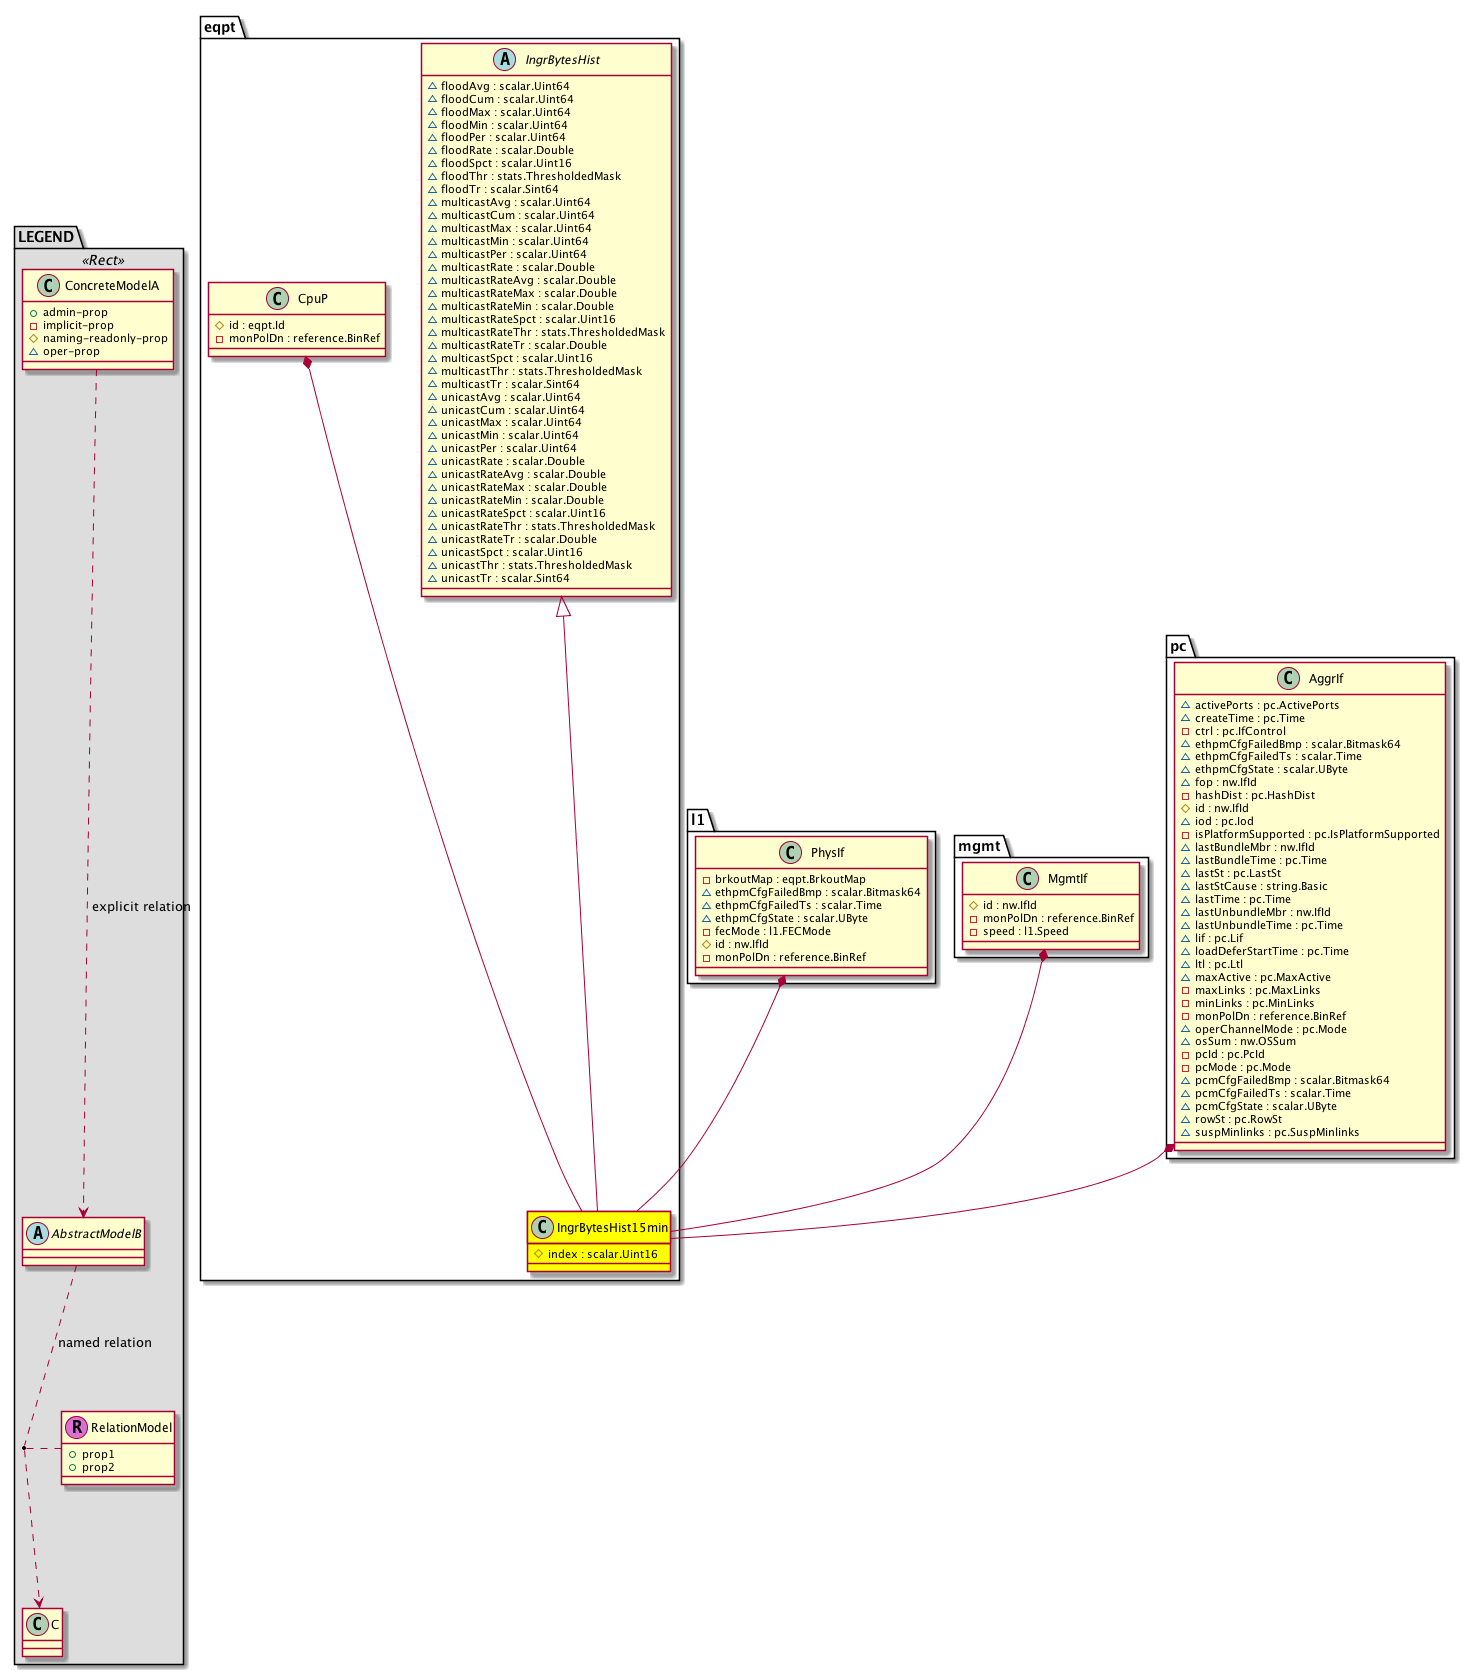
Task: Click the floodAvg attribute in IngrBytesHist
Action: 504,86
